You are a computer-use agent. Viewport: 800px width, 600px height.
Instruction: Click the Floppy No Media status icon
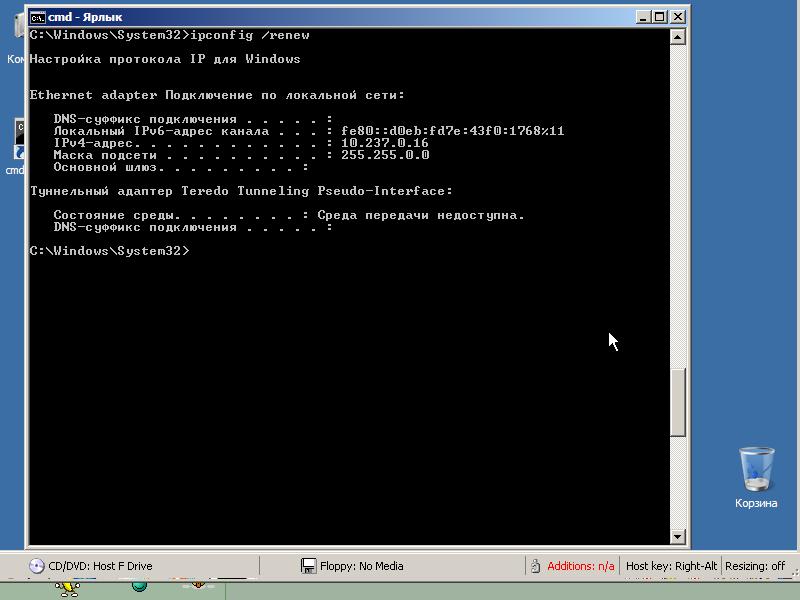point(308,566)
